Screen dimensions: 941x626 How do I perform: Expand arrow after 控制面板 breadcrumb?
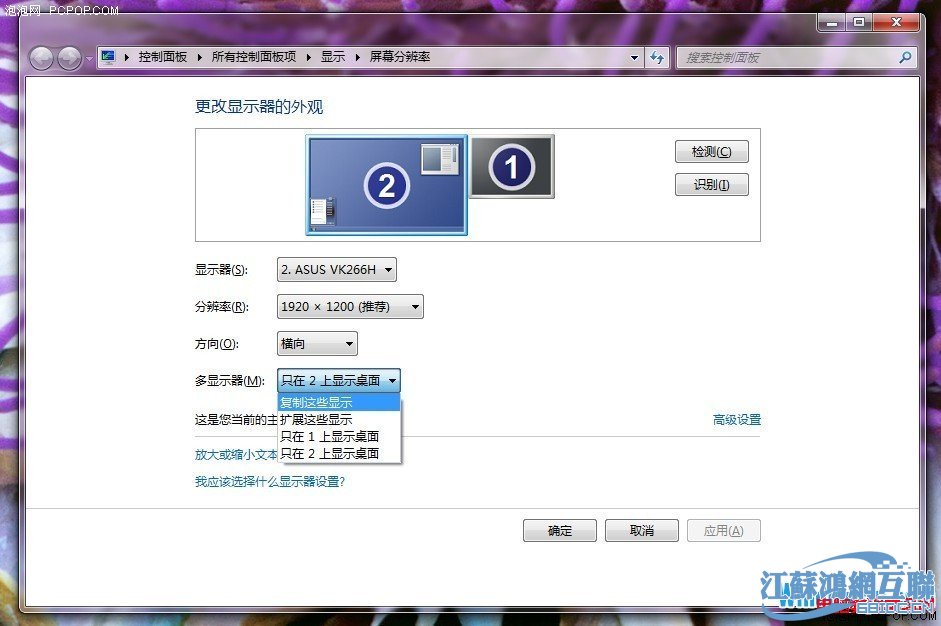pos(199,58)
